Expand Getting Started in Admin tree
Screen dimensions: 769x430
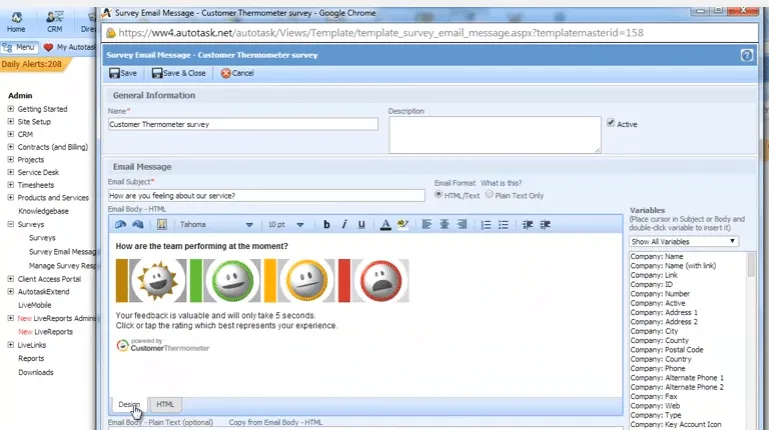coord(10,109)
